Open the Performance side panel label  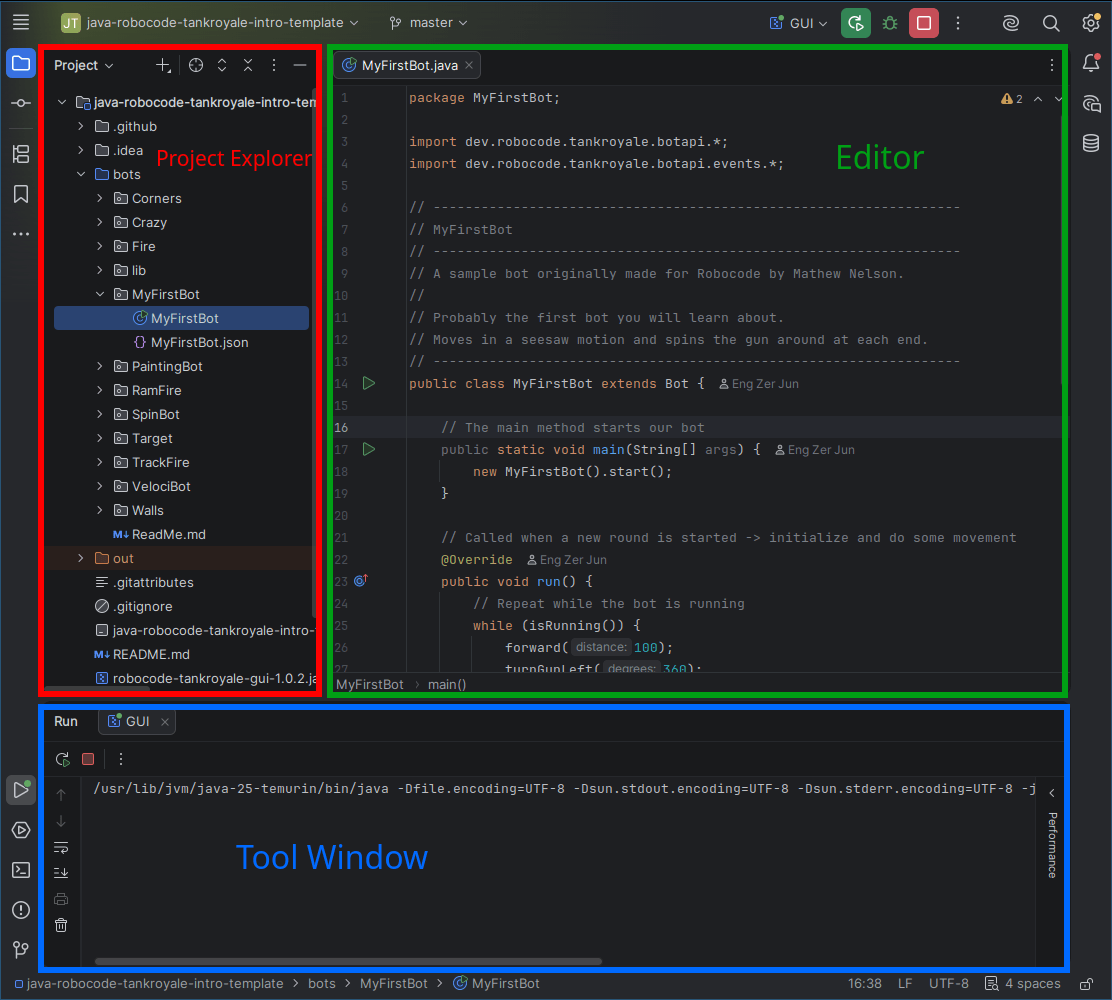click(x=1052, y=845)
